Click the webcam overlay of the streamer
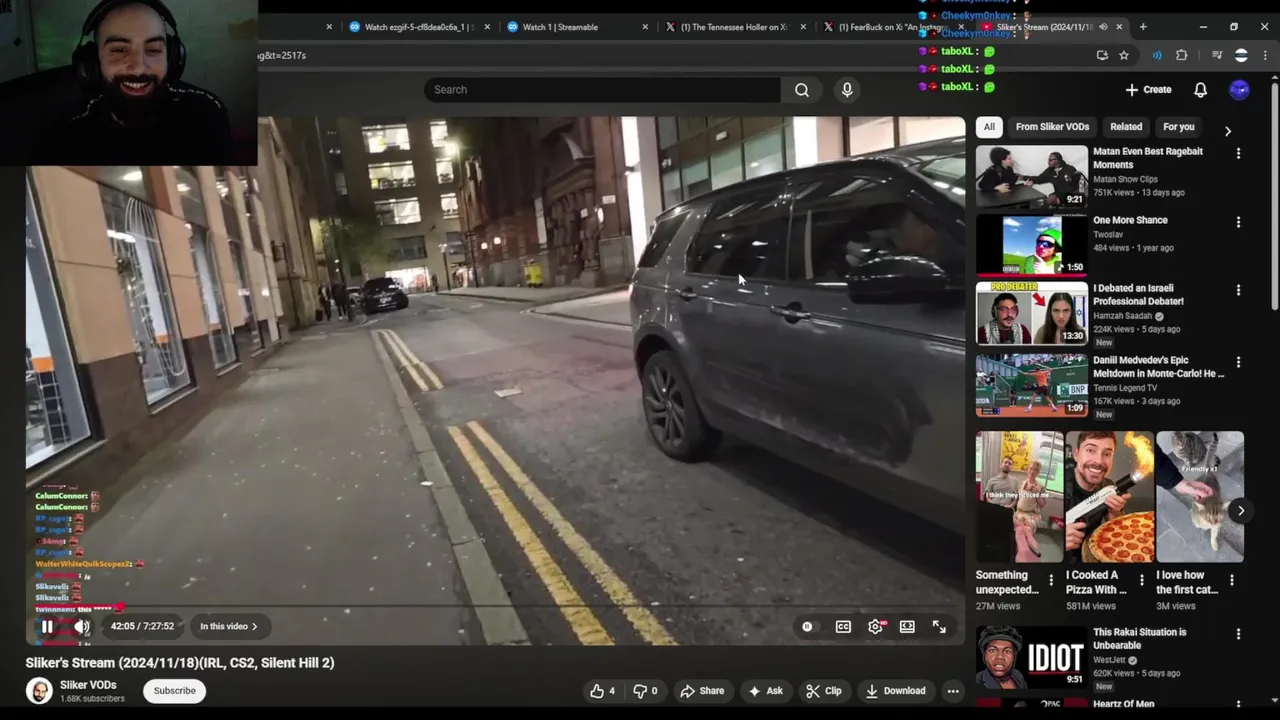This screenshot has width=1280, height=720. click(129, 82)
